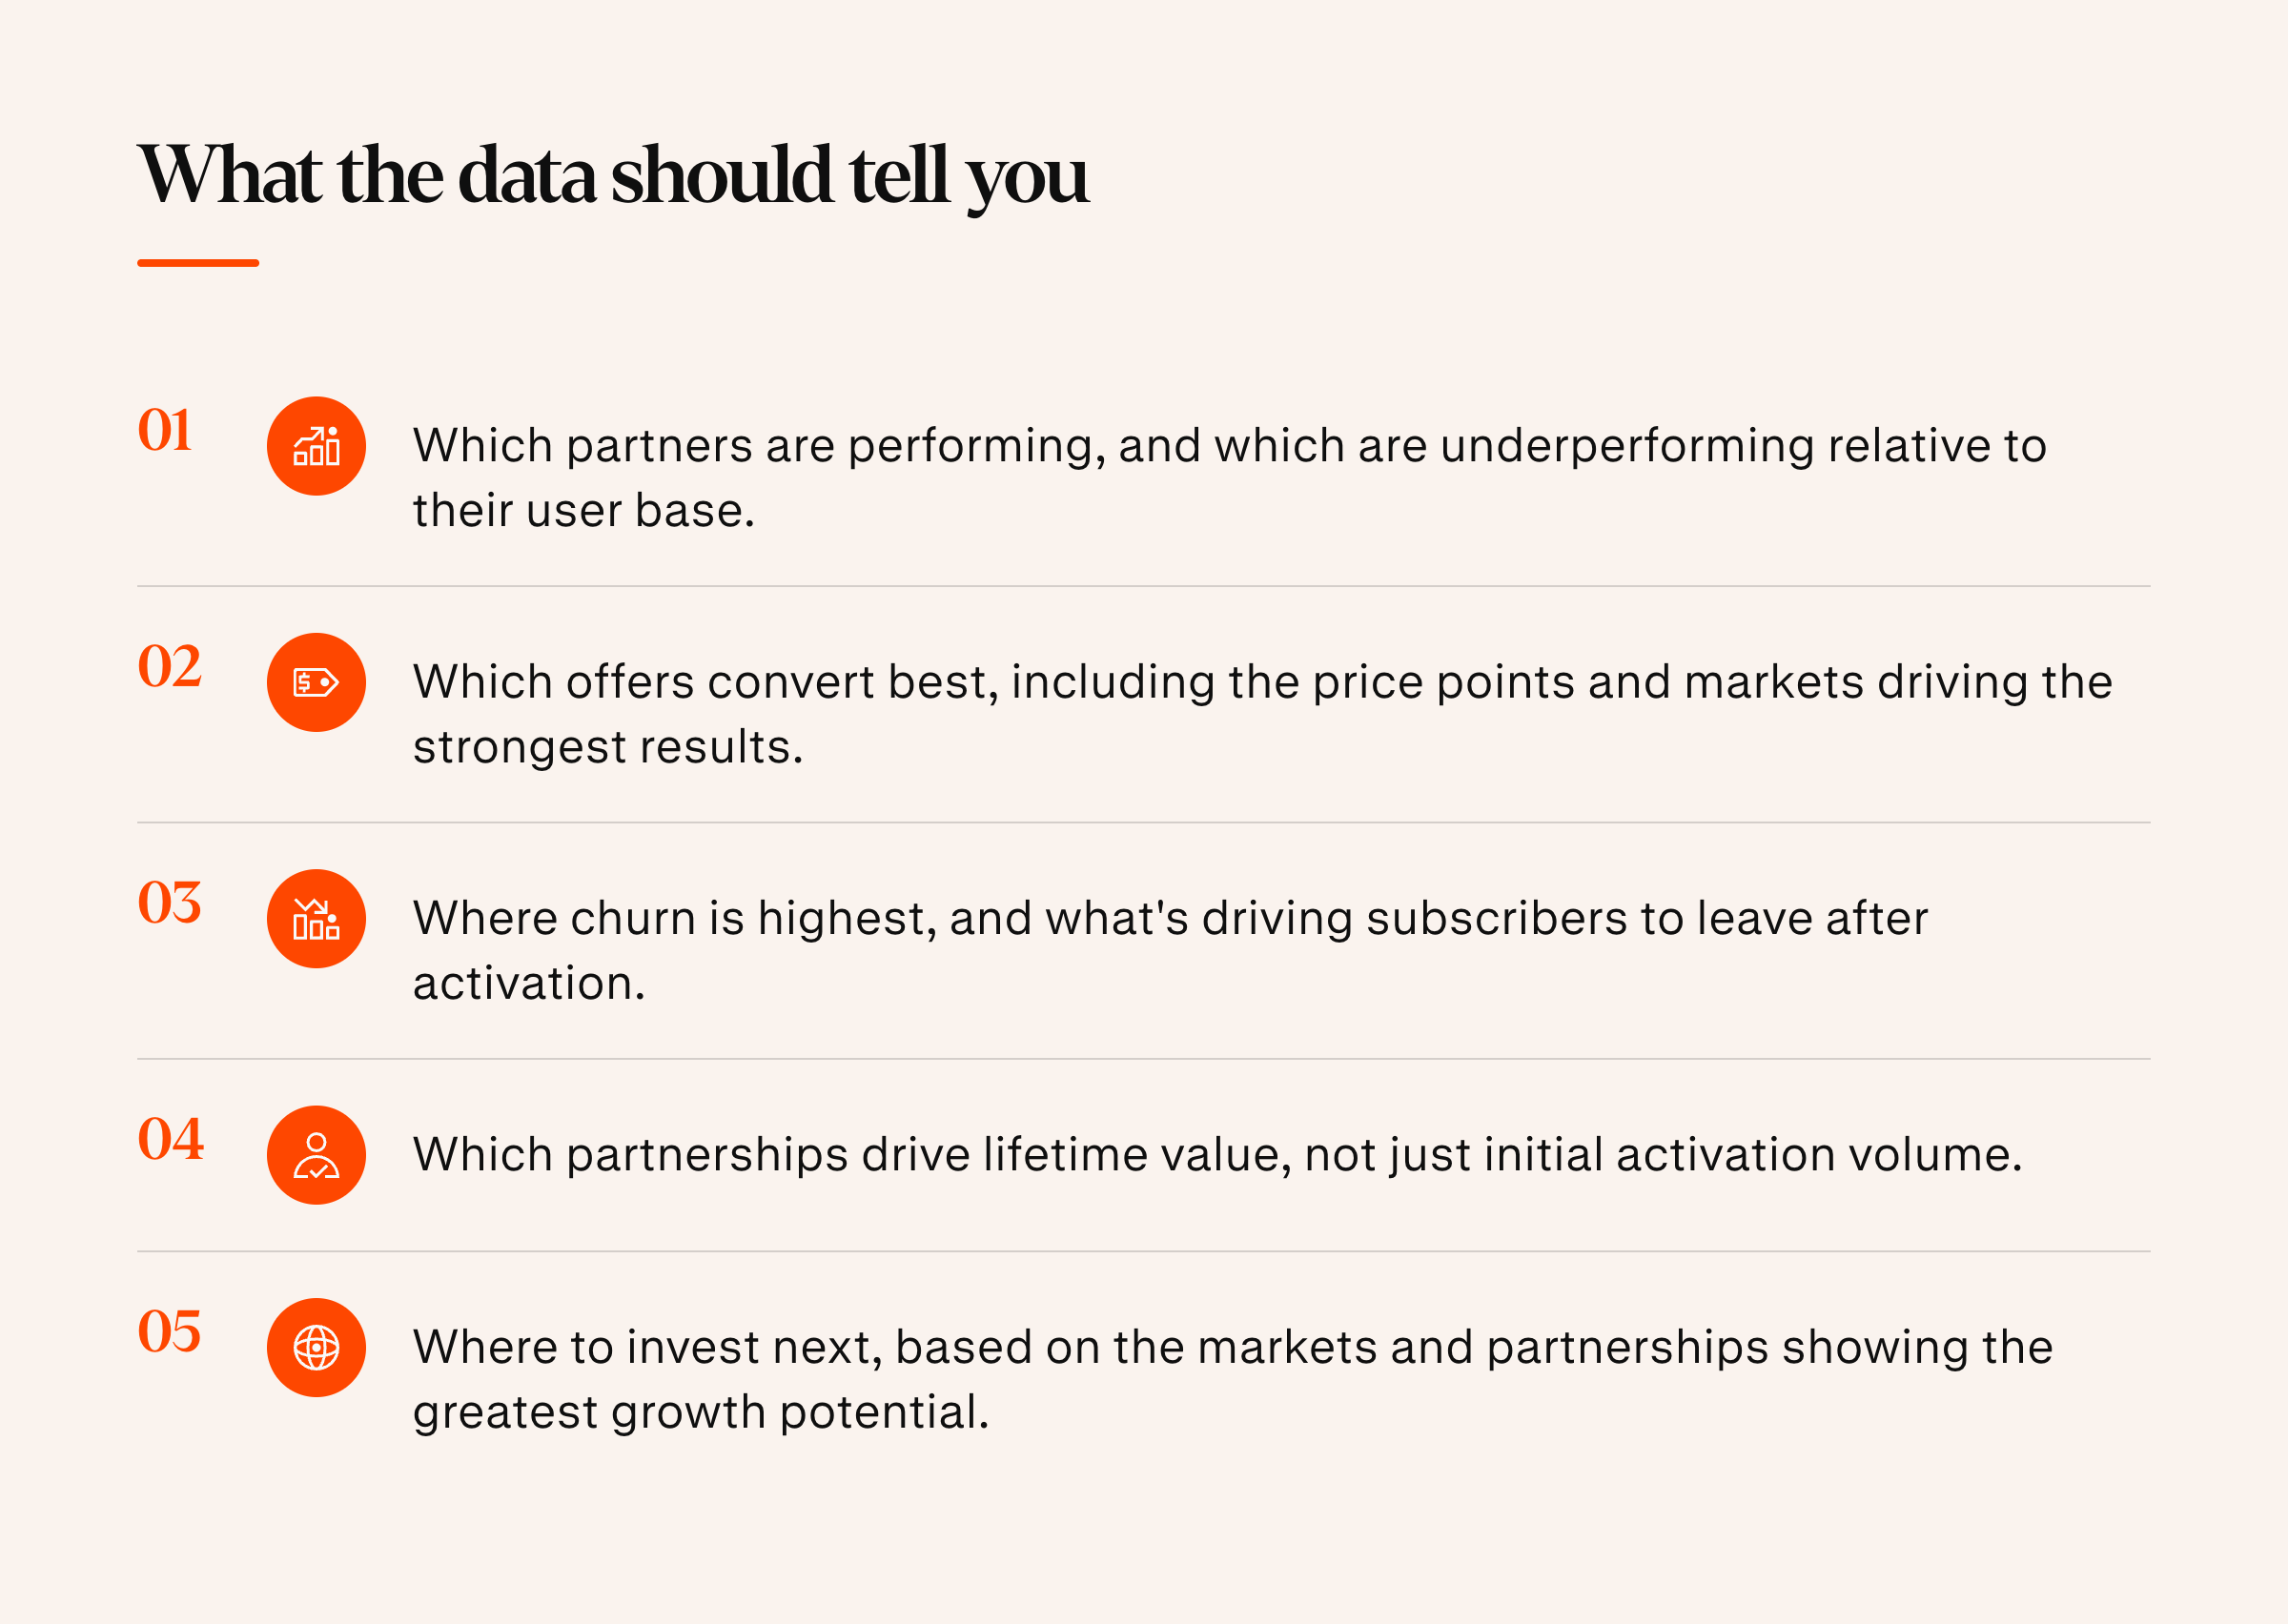
Task: Click the globe icon
Action: (316, 1348)
